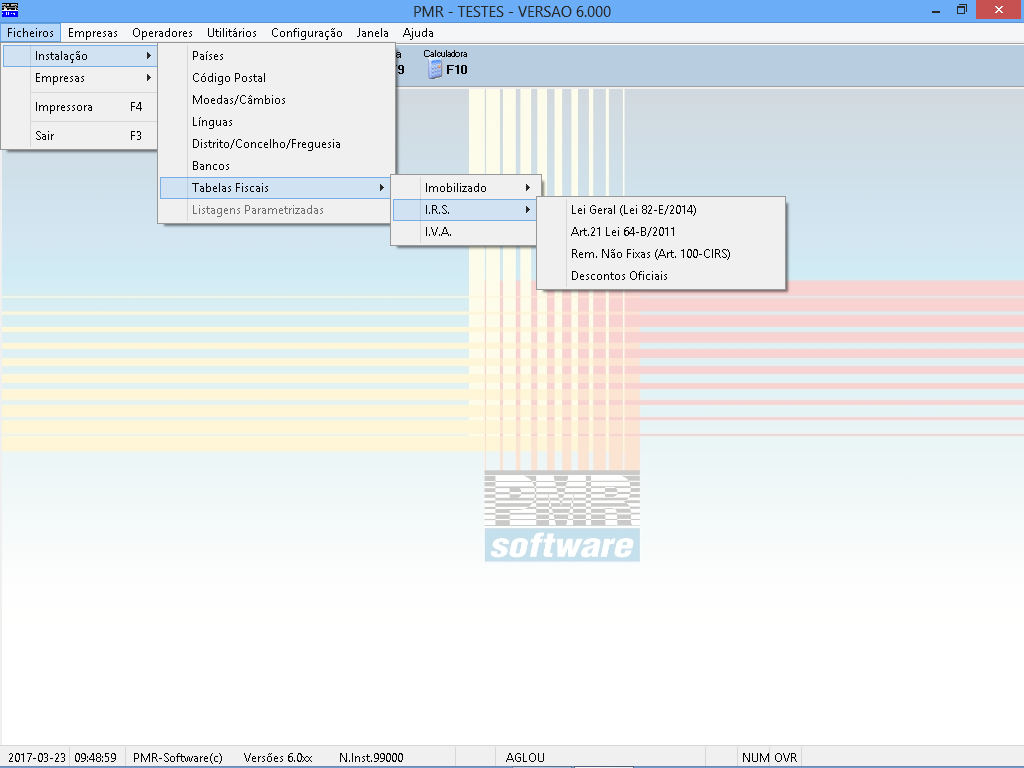The width and height of the screenshot is (1024, 768).
Task: Click N.Inst.99000 status text
Action: click(371, 758)
